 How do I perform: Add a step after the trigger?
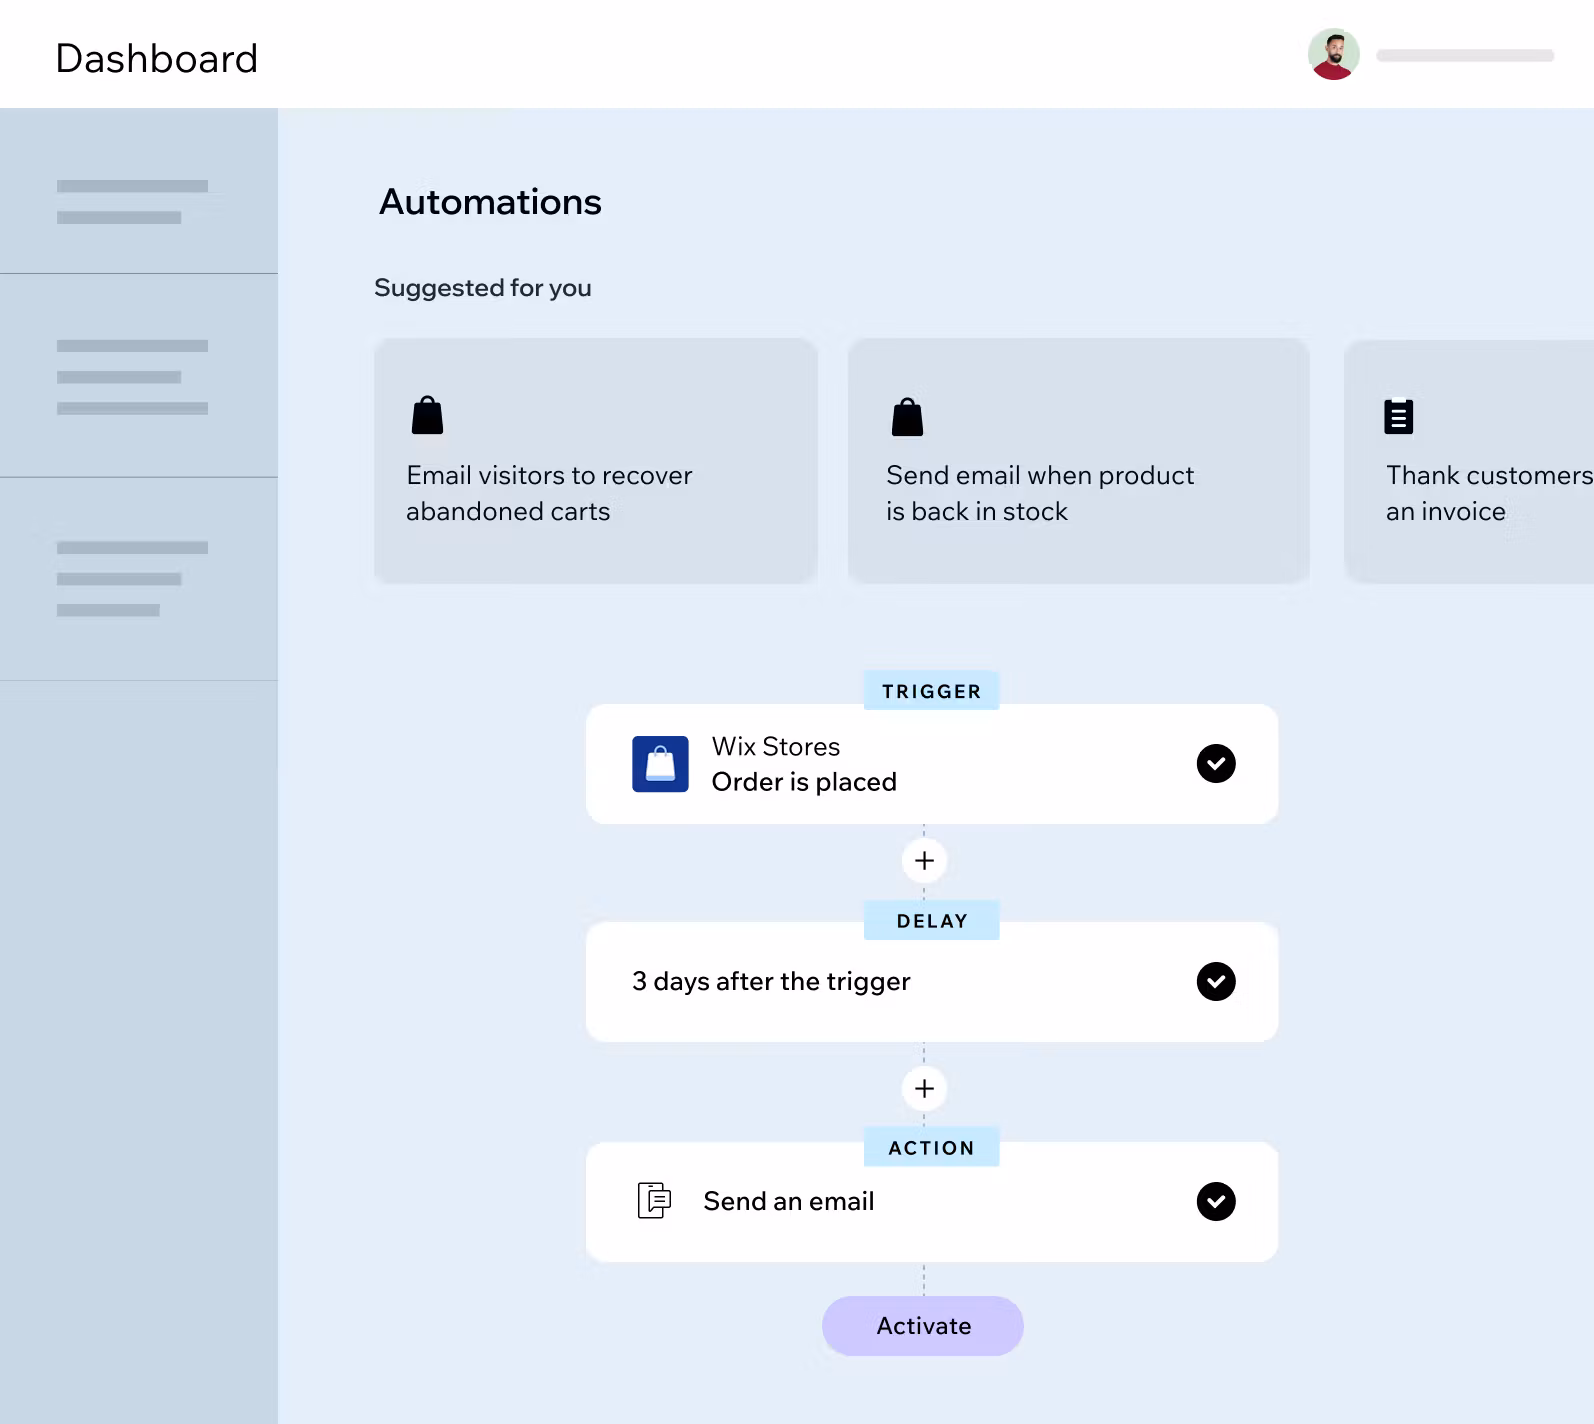[x=924, y=861]
